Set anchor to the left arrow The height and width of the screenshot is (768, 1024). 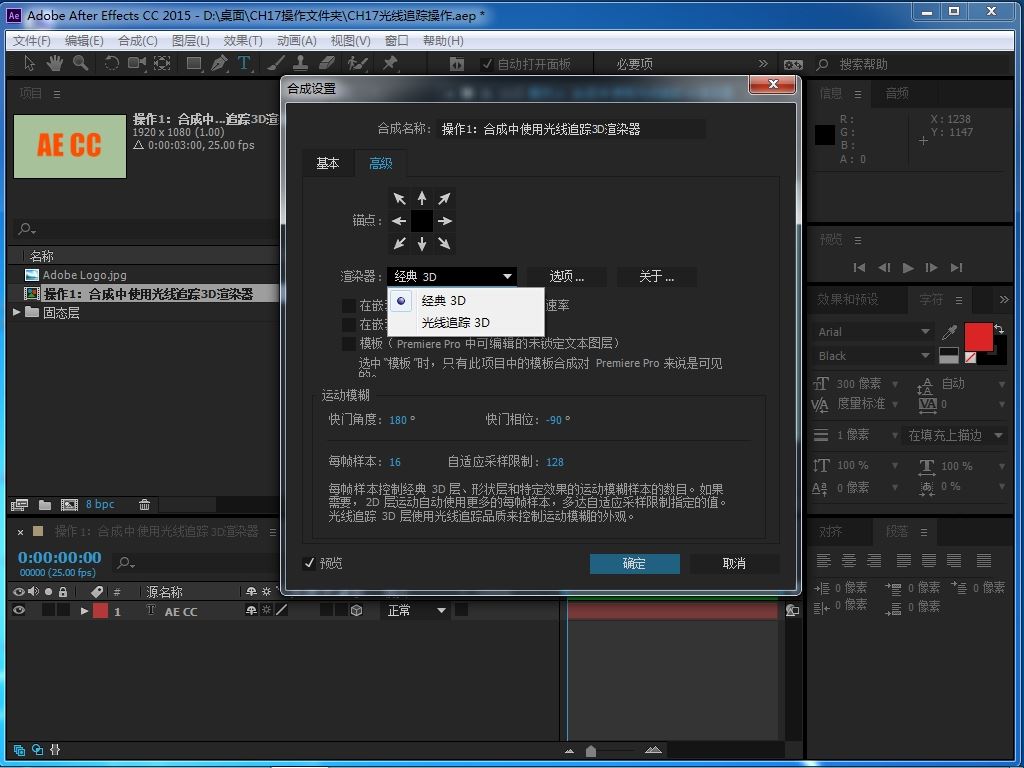point(399,221)
